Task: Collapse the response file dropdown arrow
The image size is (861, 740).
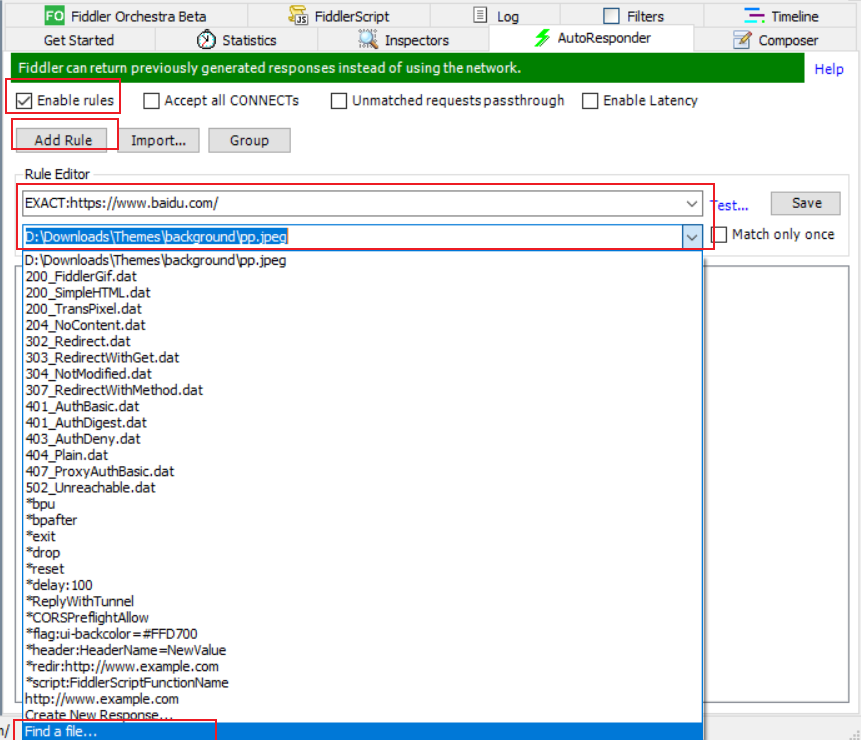Action: (x=691, y=237)
